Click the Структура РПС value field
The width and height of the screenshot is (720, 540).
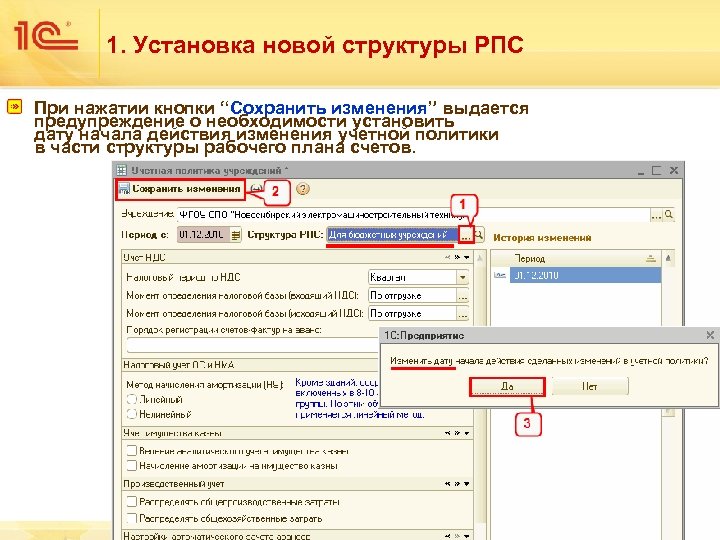(x=393, y=235)
